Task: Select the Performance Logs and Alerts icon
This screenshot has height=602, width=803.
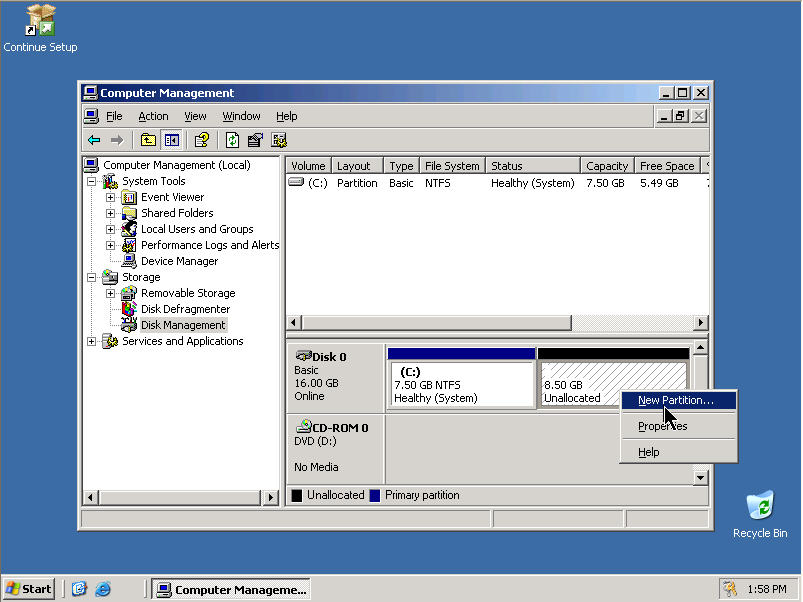Action: (129, 245)
